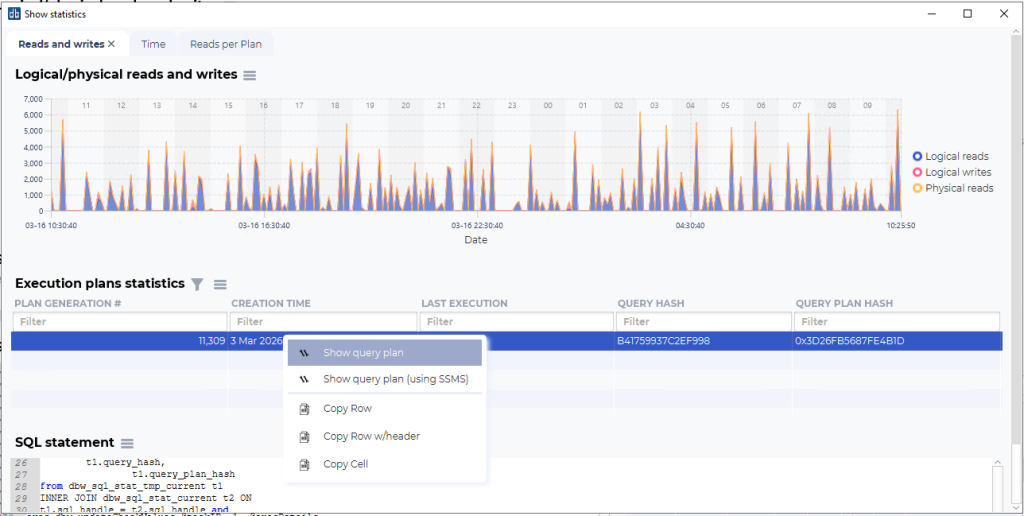Click the 0x3D26FB5687FE4B1D plan hash cell
This screenshot has height=516, width=1024.
click(x=897, y=341)
